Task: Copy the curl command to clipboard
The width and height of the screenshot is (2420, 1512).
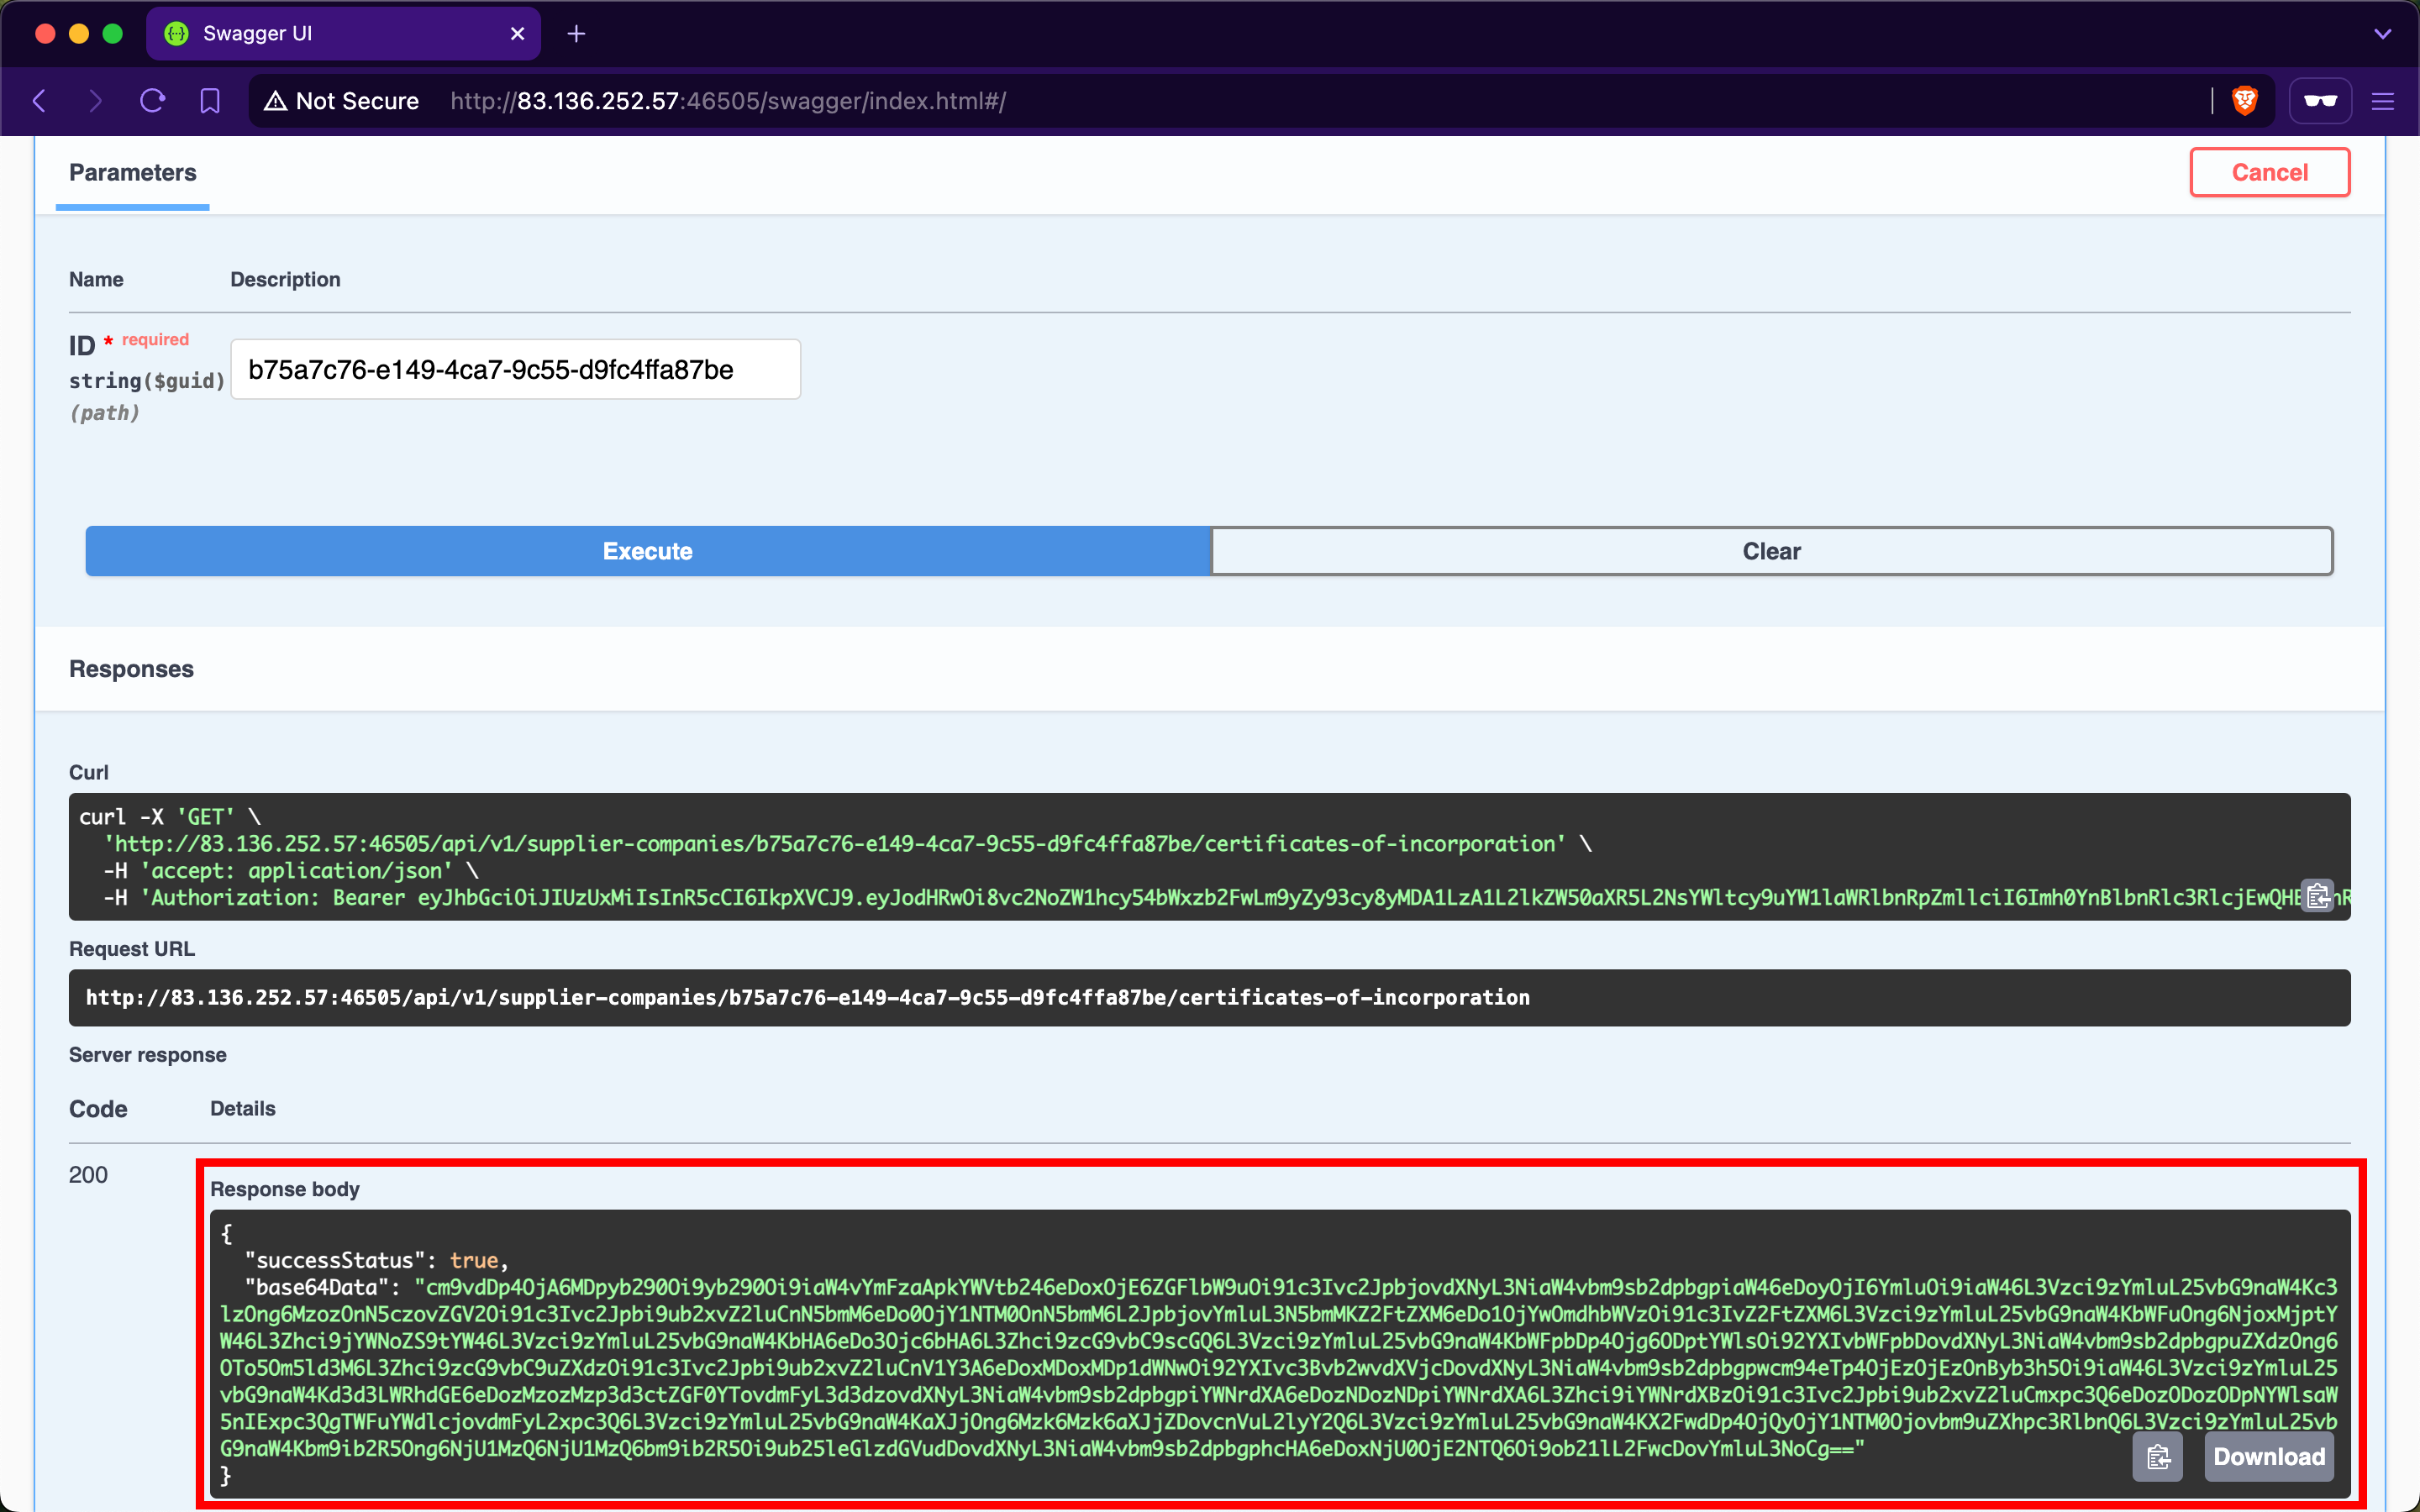Action: [x=2318, y=895]
